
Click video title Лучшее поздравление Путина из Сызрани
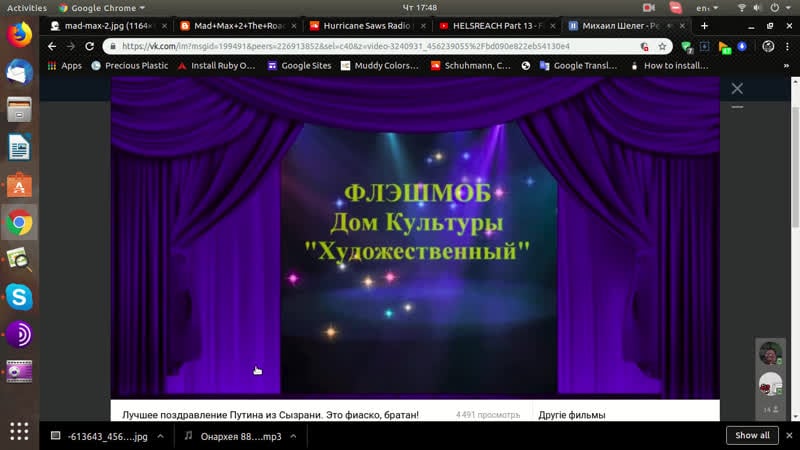270,415
